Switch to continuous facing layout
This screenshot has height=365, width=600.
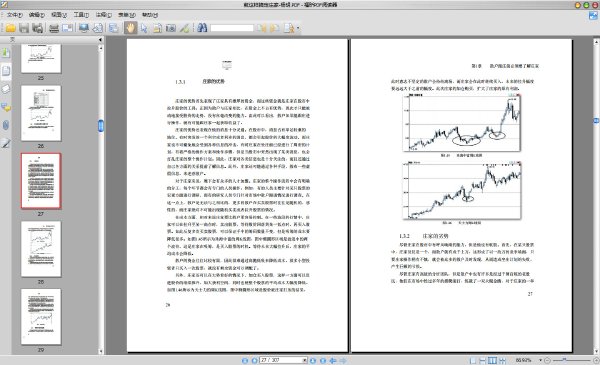click(502, 360)
